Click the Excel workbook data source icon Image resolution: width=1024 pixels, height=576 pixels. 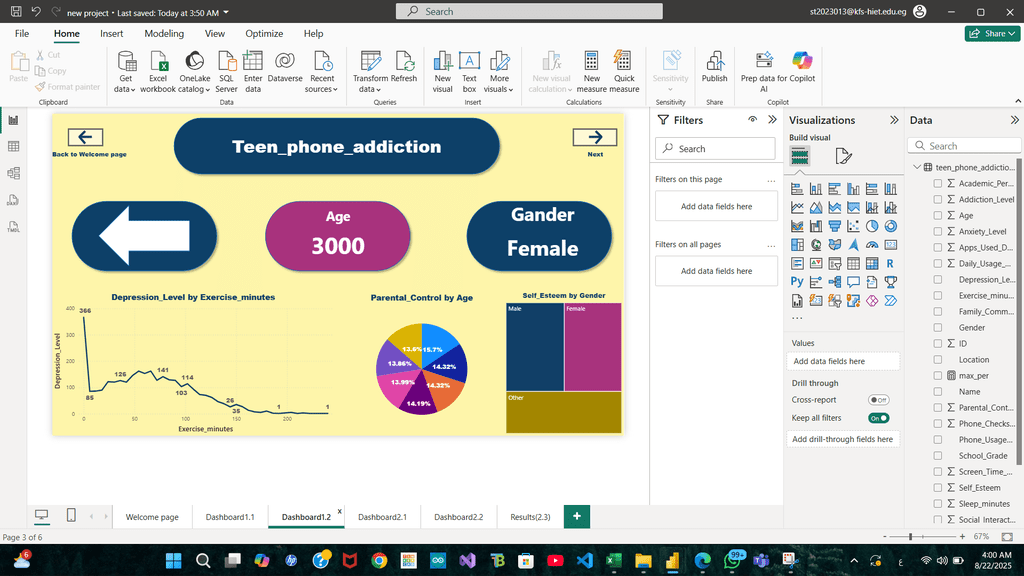pyautogui.click(x=158, y=62)
